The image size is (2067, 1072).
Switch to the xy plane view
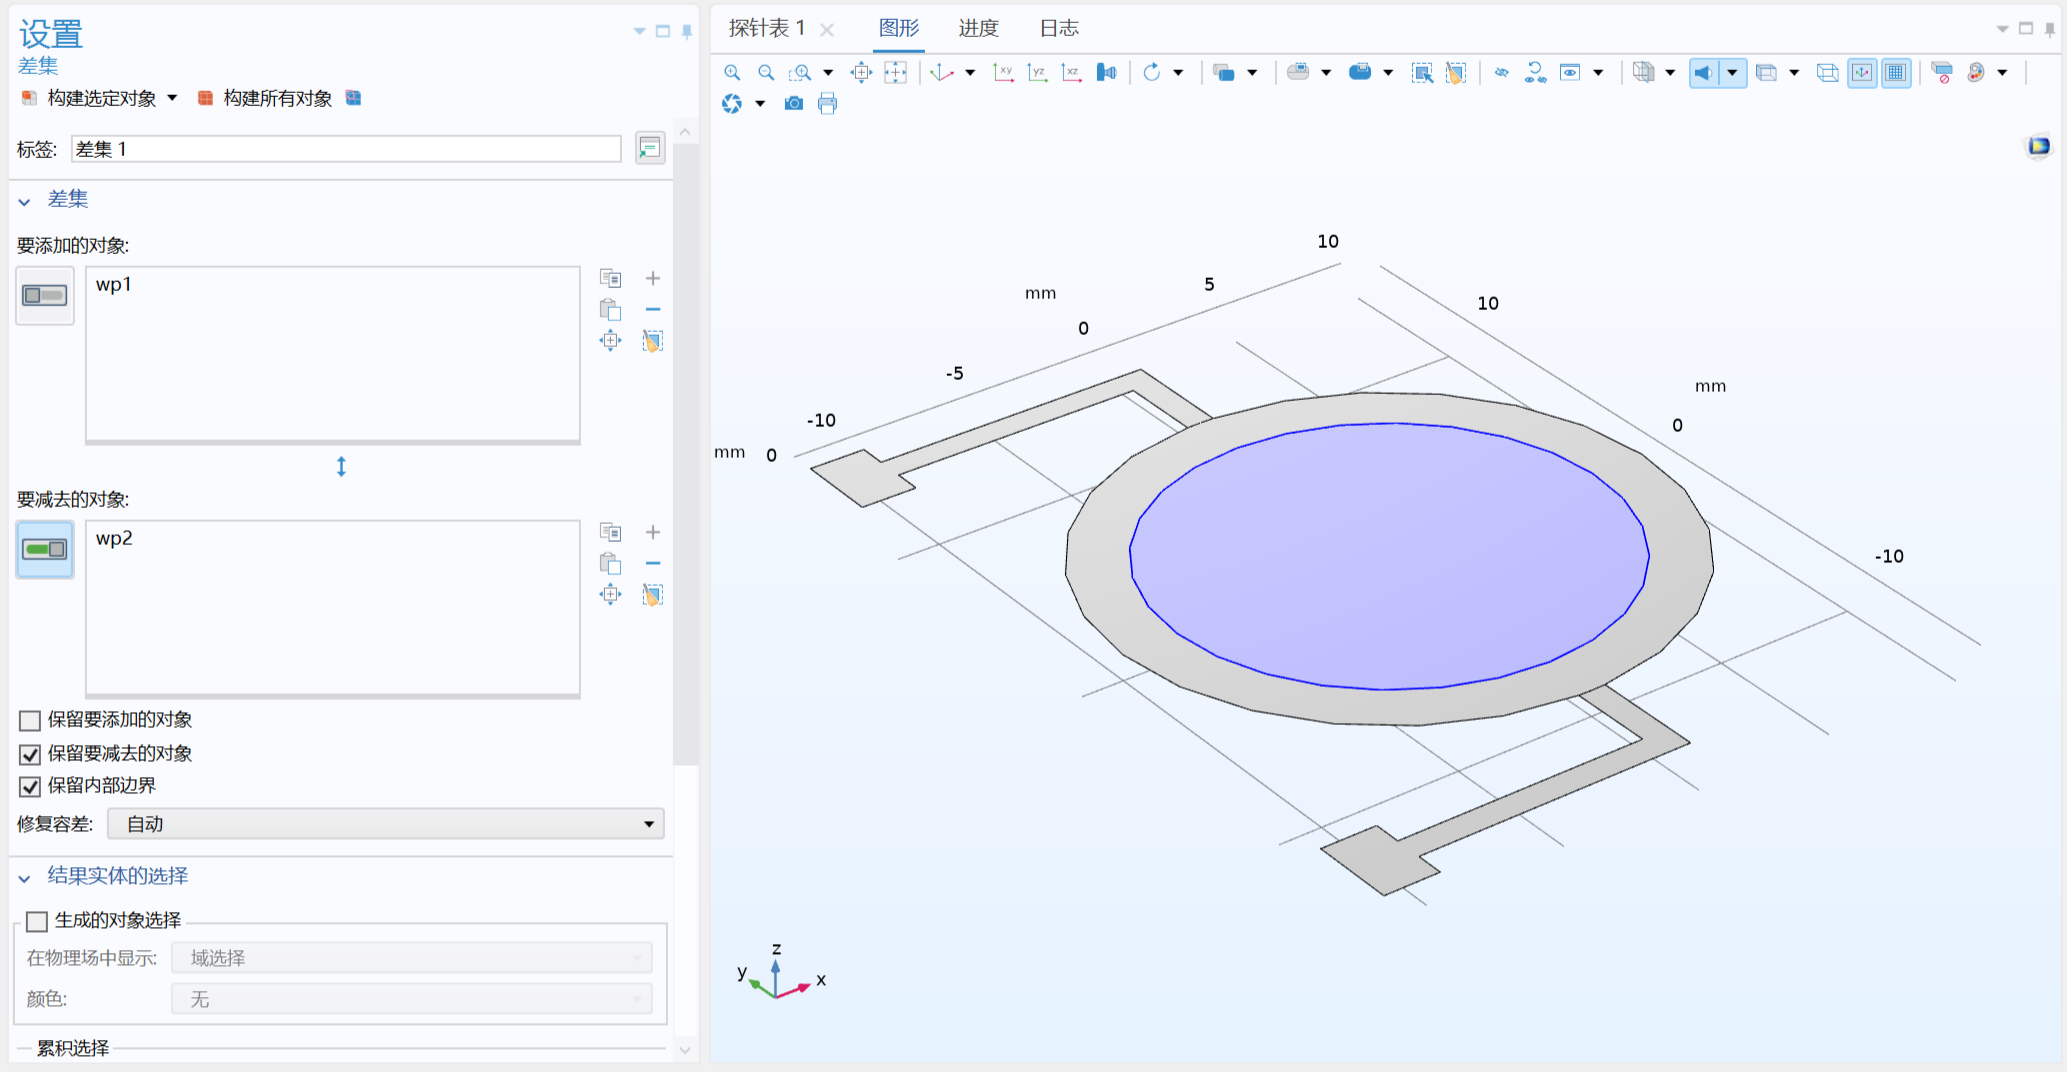tap(1003, 72)
